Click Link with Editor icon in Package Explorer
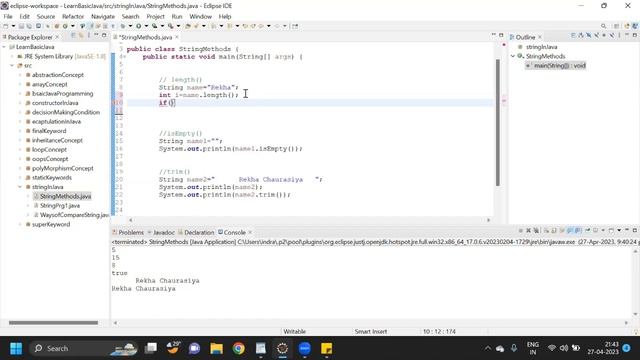The width and height of the screenshot is (640, 360). coord(82,35)
